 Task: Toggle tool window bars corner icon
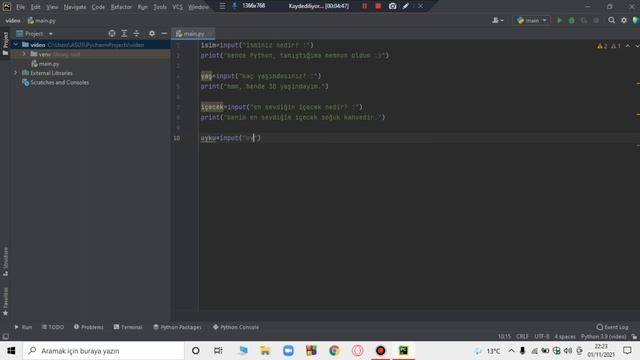pos(5,336)
